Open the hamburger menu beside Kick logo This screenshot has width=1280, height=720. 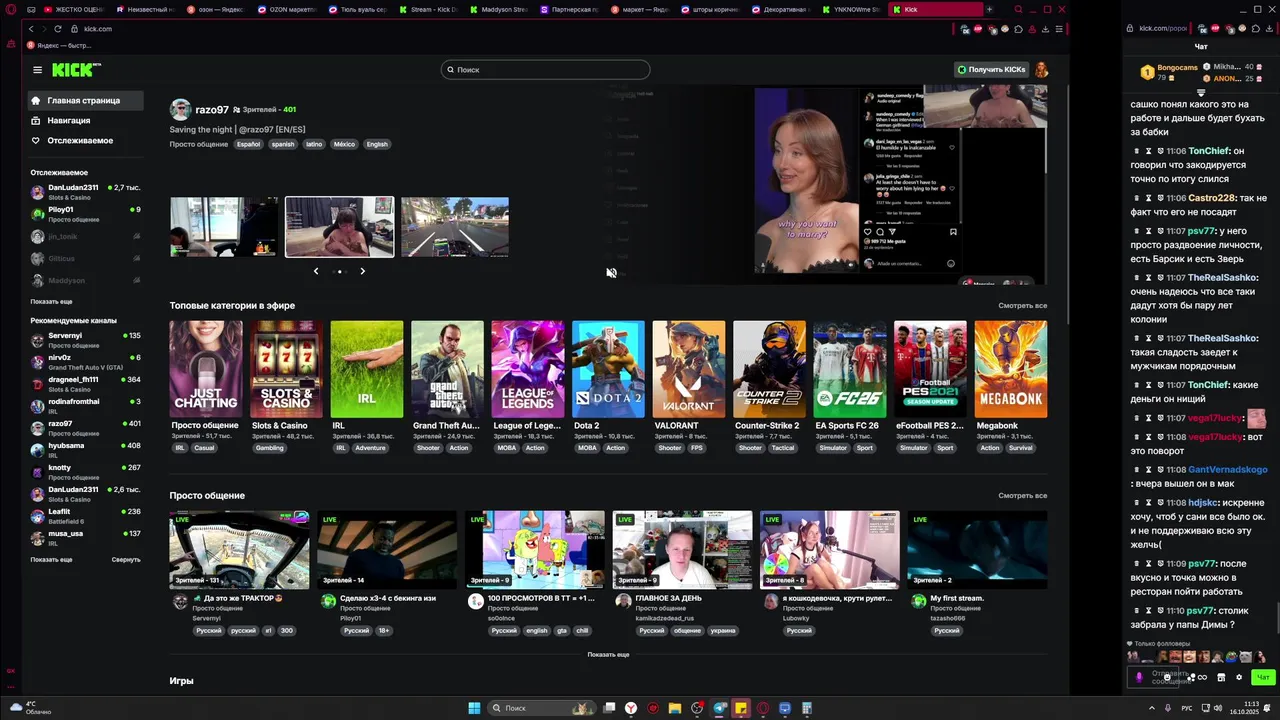(37, 70)
